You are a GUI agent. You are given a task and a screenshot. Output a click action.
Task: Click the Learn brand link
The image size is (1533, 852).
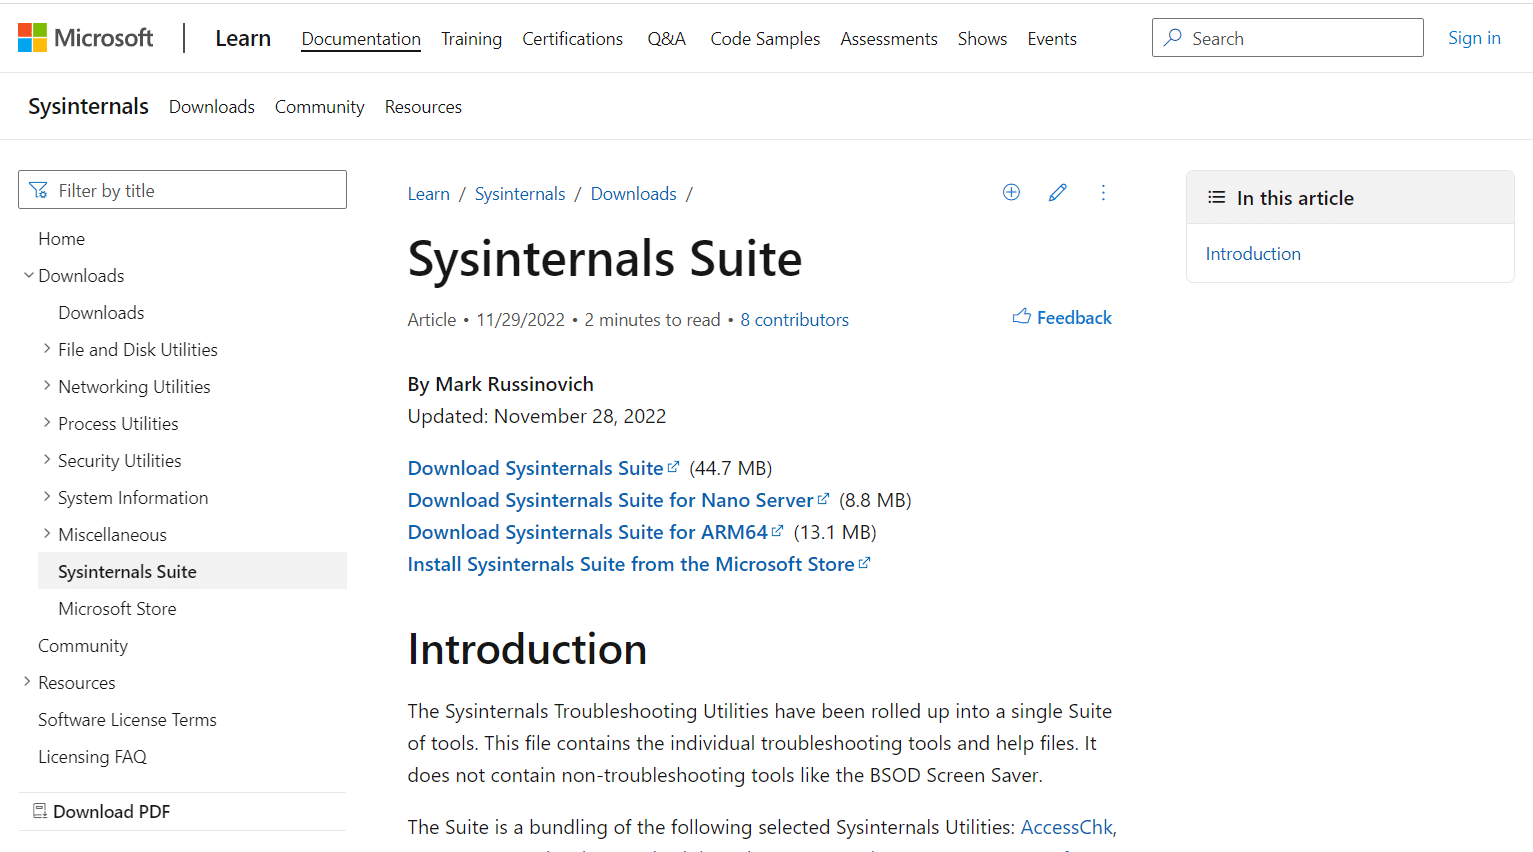[243, 38]
